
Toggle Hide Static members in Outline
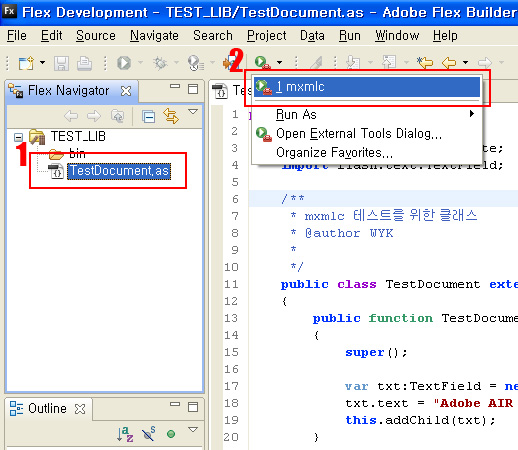pos(149,434)
